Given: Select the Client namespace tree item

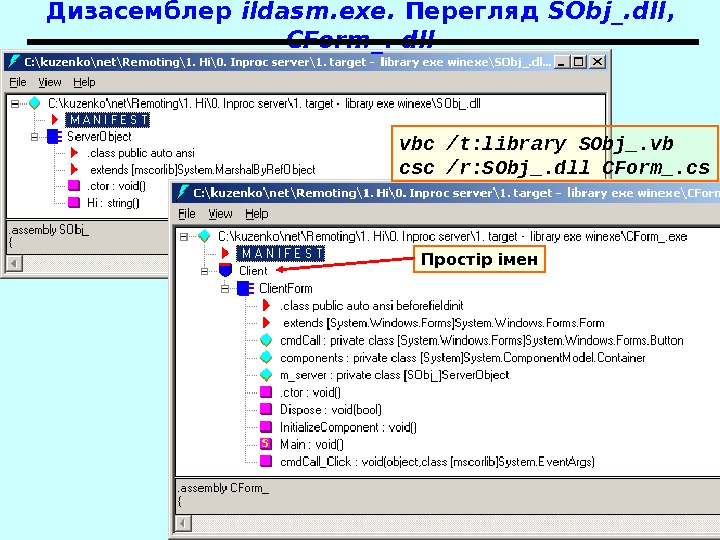Looking at the screenshot, I should click(253, 271).
